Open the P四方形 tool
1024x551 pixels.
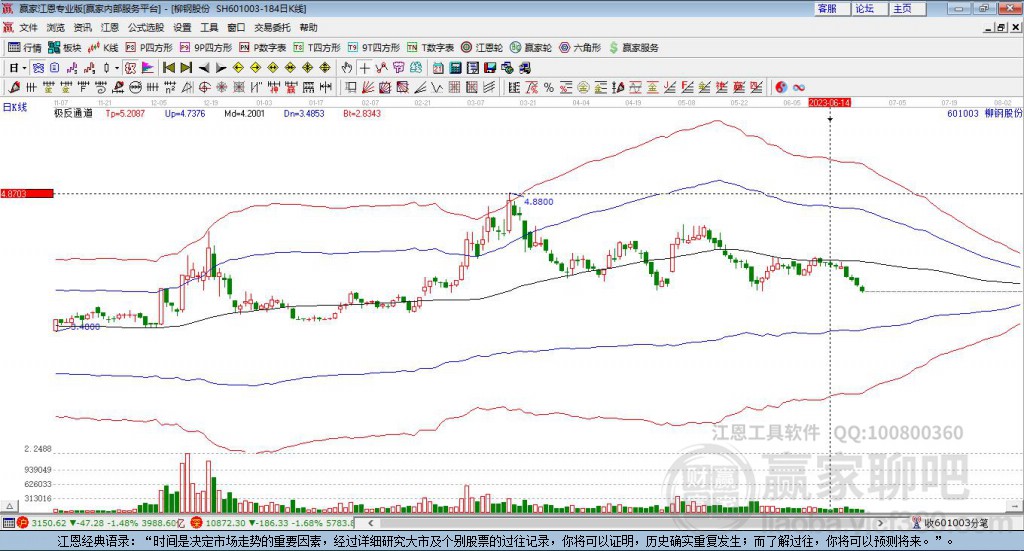(149, 48)
